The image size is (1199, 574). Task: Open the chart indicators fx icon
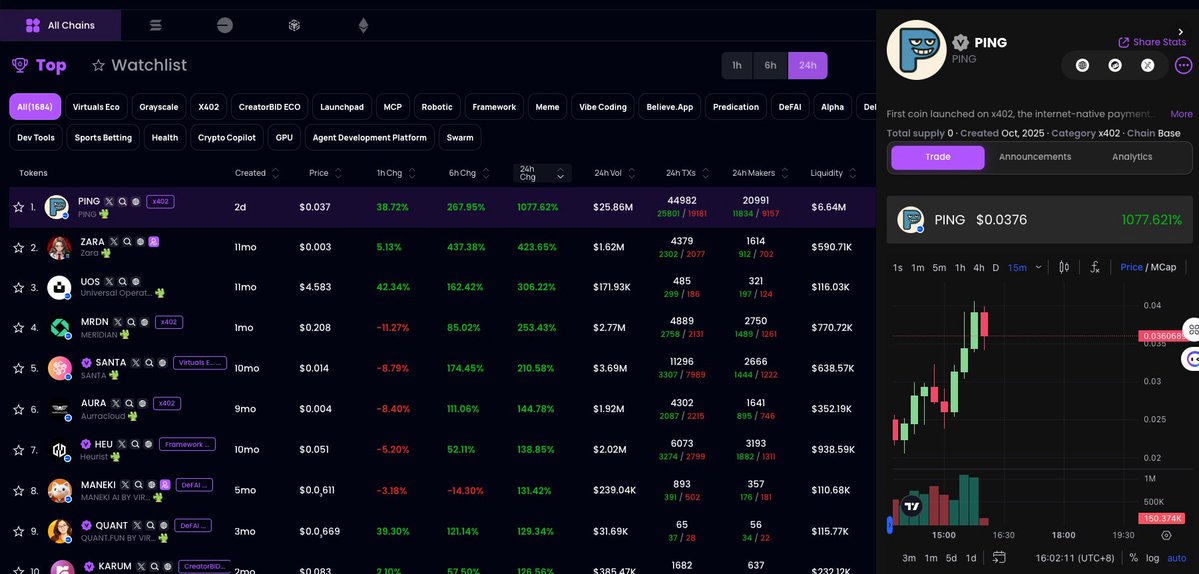[x=1095, y=267]
